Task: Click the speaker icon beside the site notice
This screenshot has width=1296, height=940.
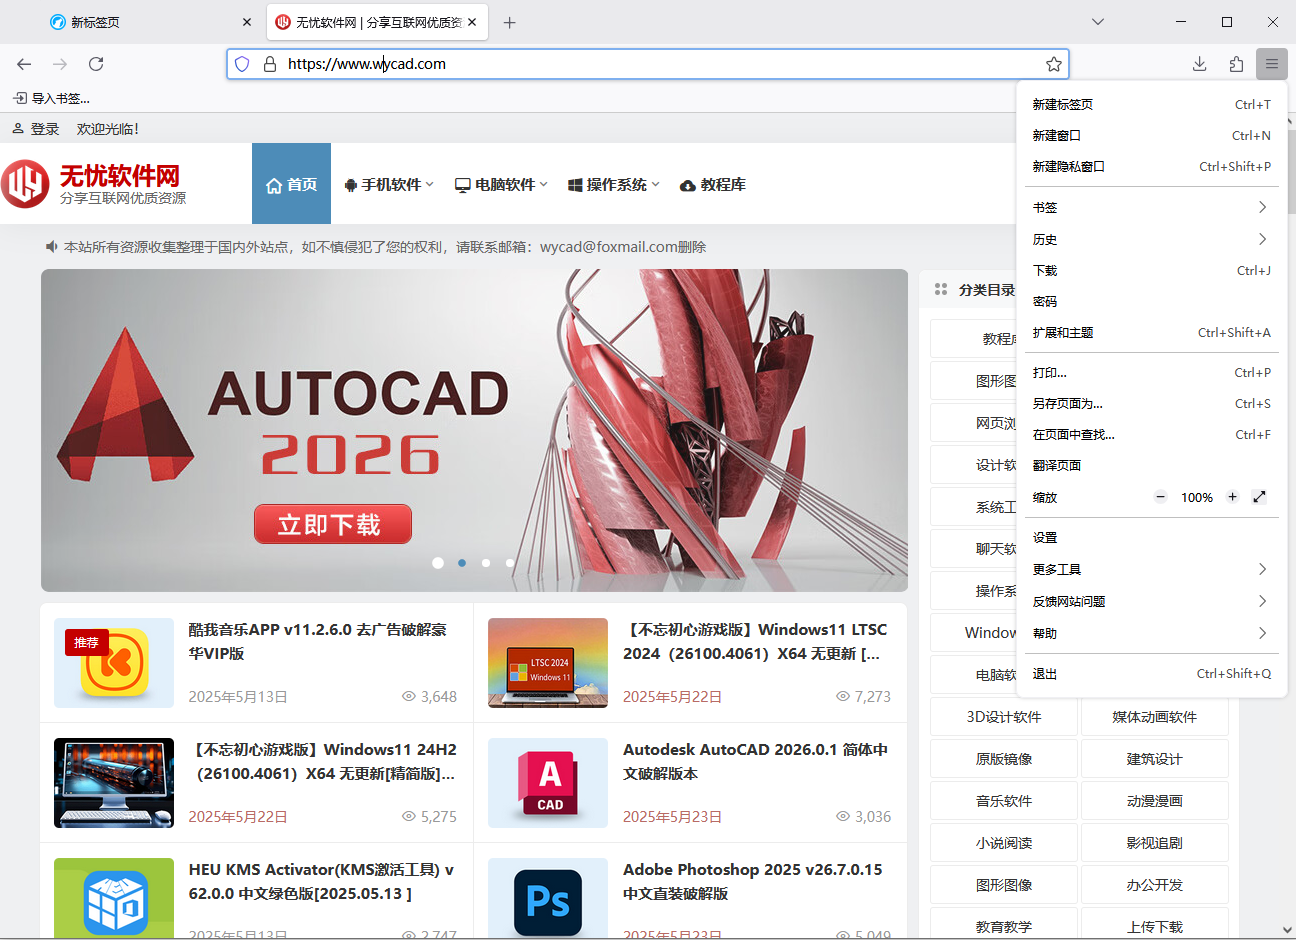Action: [51, 245]
